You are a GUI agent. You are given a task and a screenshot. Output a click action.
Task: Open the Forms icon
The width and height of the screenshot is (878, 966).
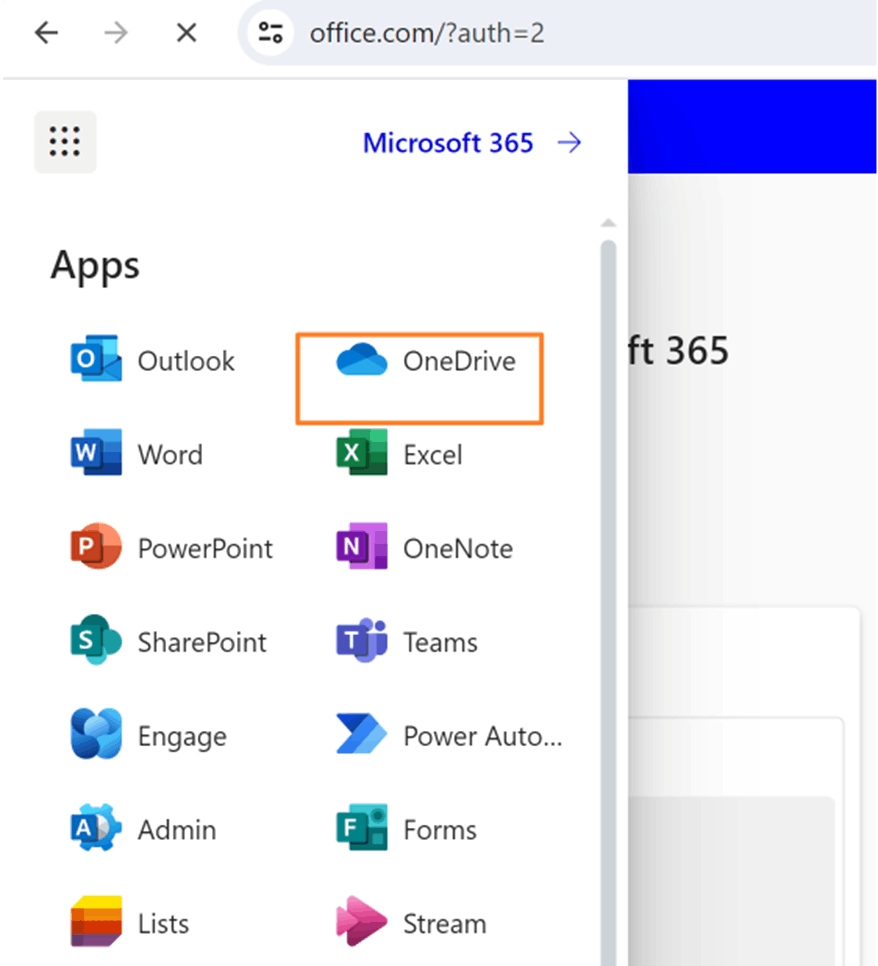click(362, 827)
